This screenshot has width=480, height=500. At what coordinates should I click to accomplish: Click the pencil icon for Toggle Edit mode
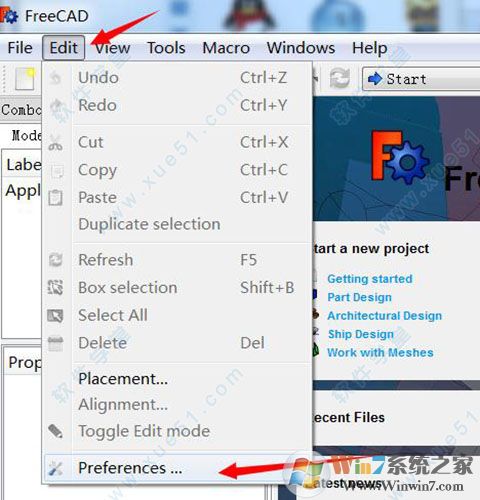[x=55, y=431]
